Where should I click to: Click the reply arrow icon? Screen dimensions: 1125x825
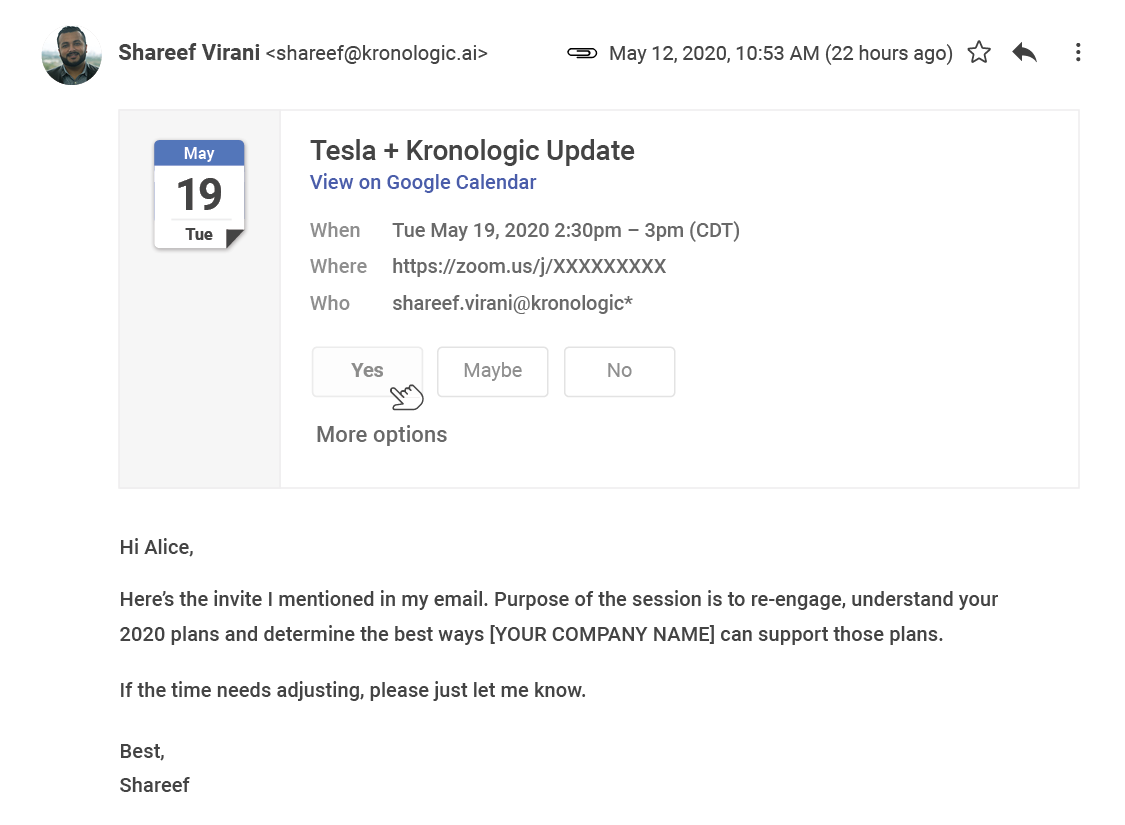[x=1025, y=52]
